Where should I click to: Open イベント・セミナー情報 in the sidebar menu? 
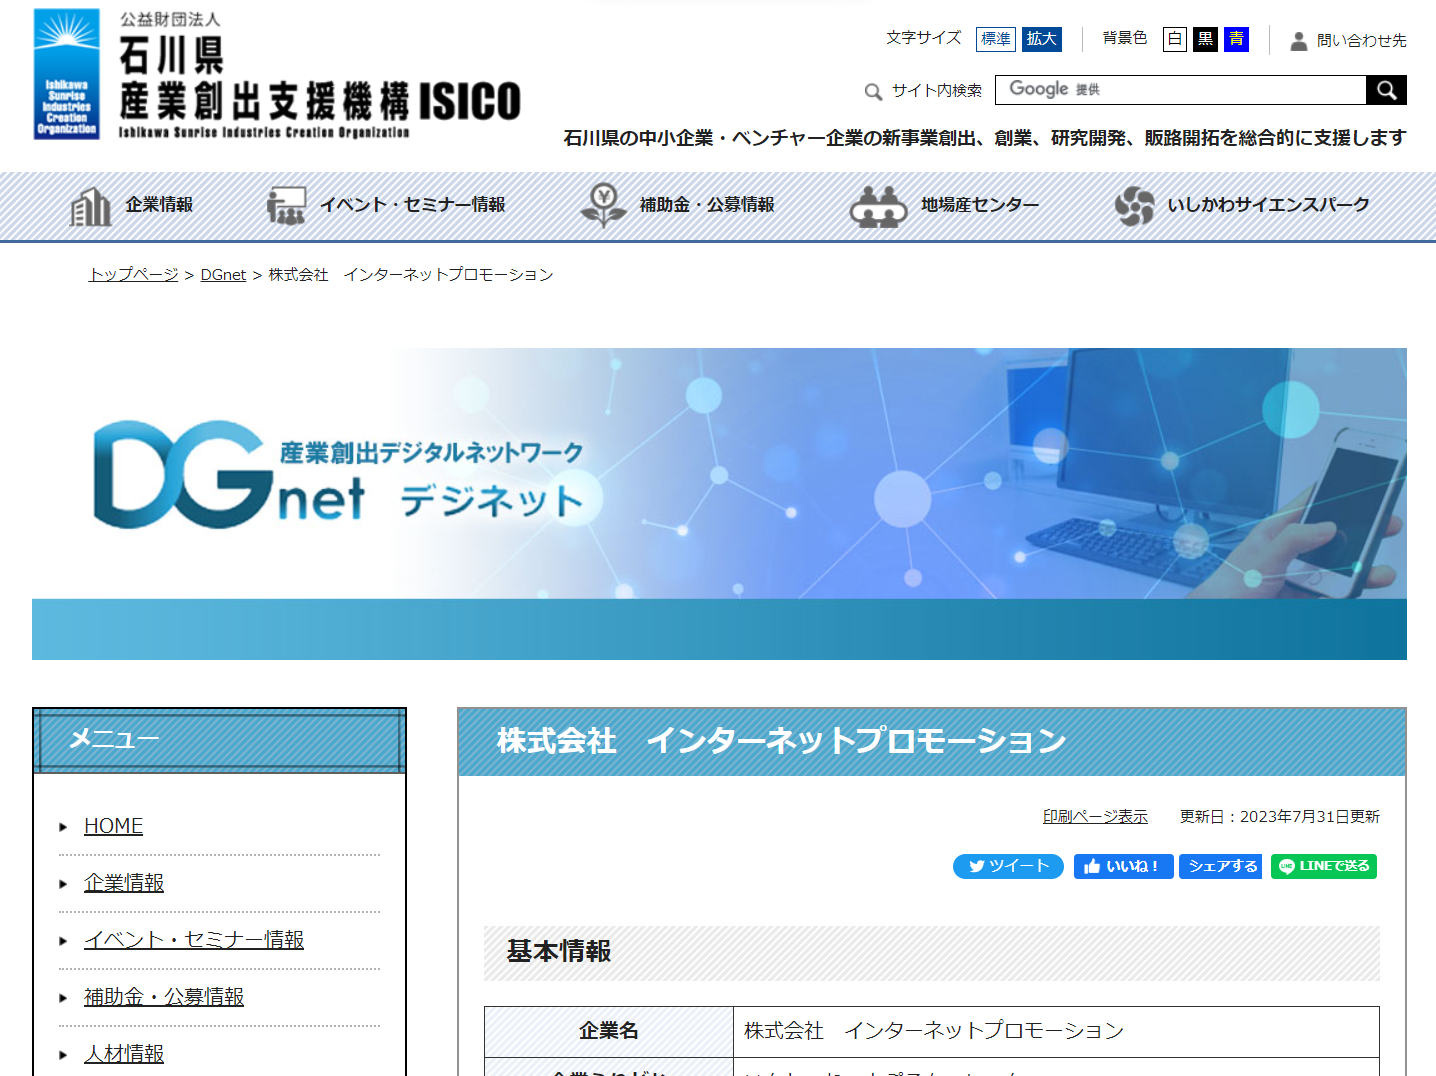[193, 940]
